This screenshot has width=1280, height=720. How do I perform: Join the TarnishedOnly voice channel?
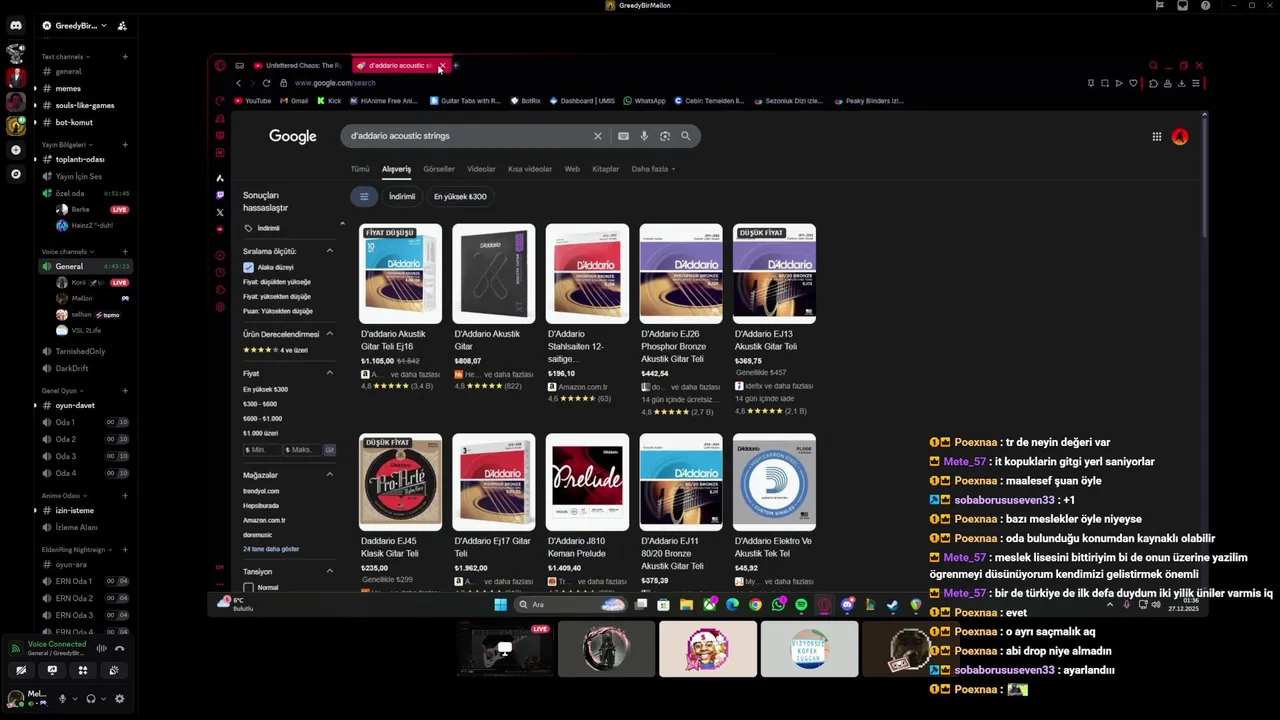[82, 352]
